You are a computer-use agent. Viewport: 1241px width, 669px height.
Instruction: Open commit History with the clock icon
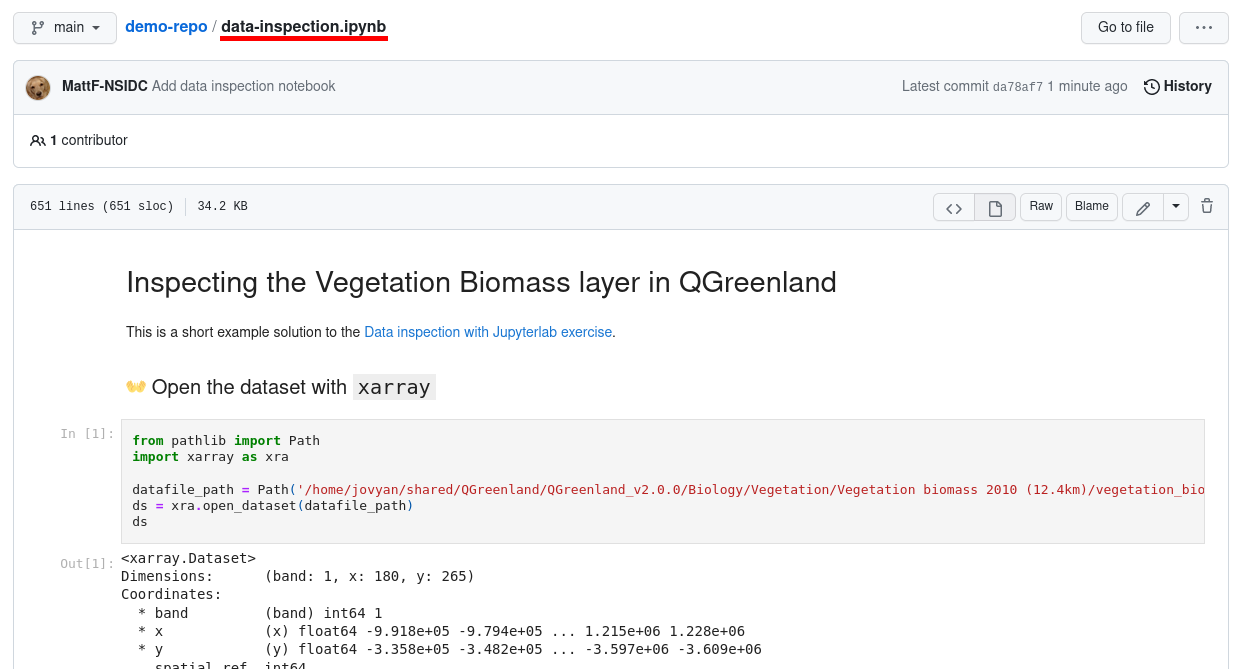[1152, 87]
